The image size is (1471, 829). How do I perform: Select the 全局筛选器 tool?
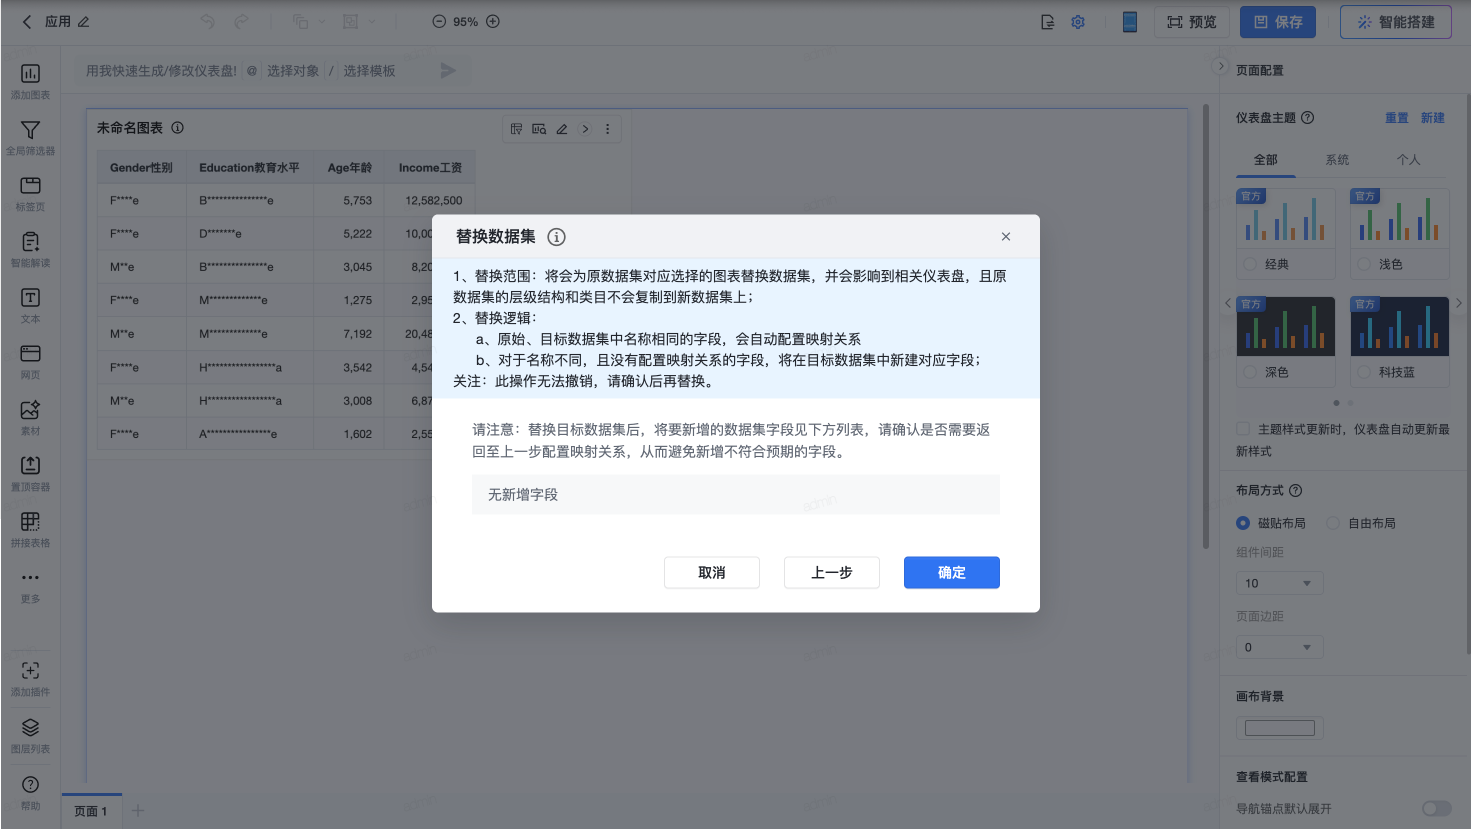point(30,135)
